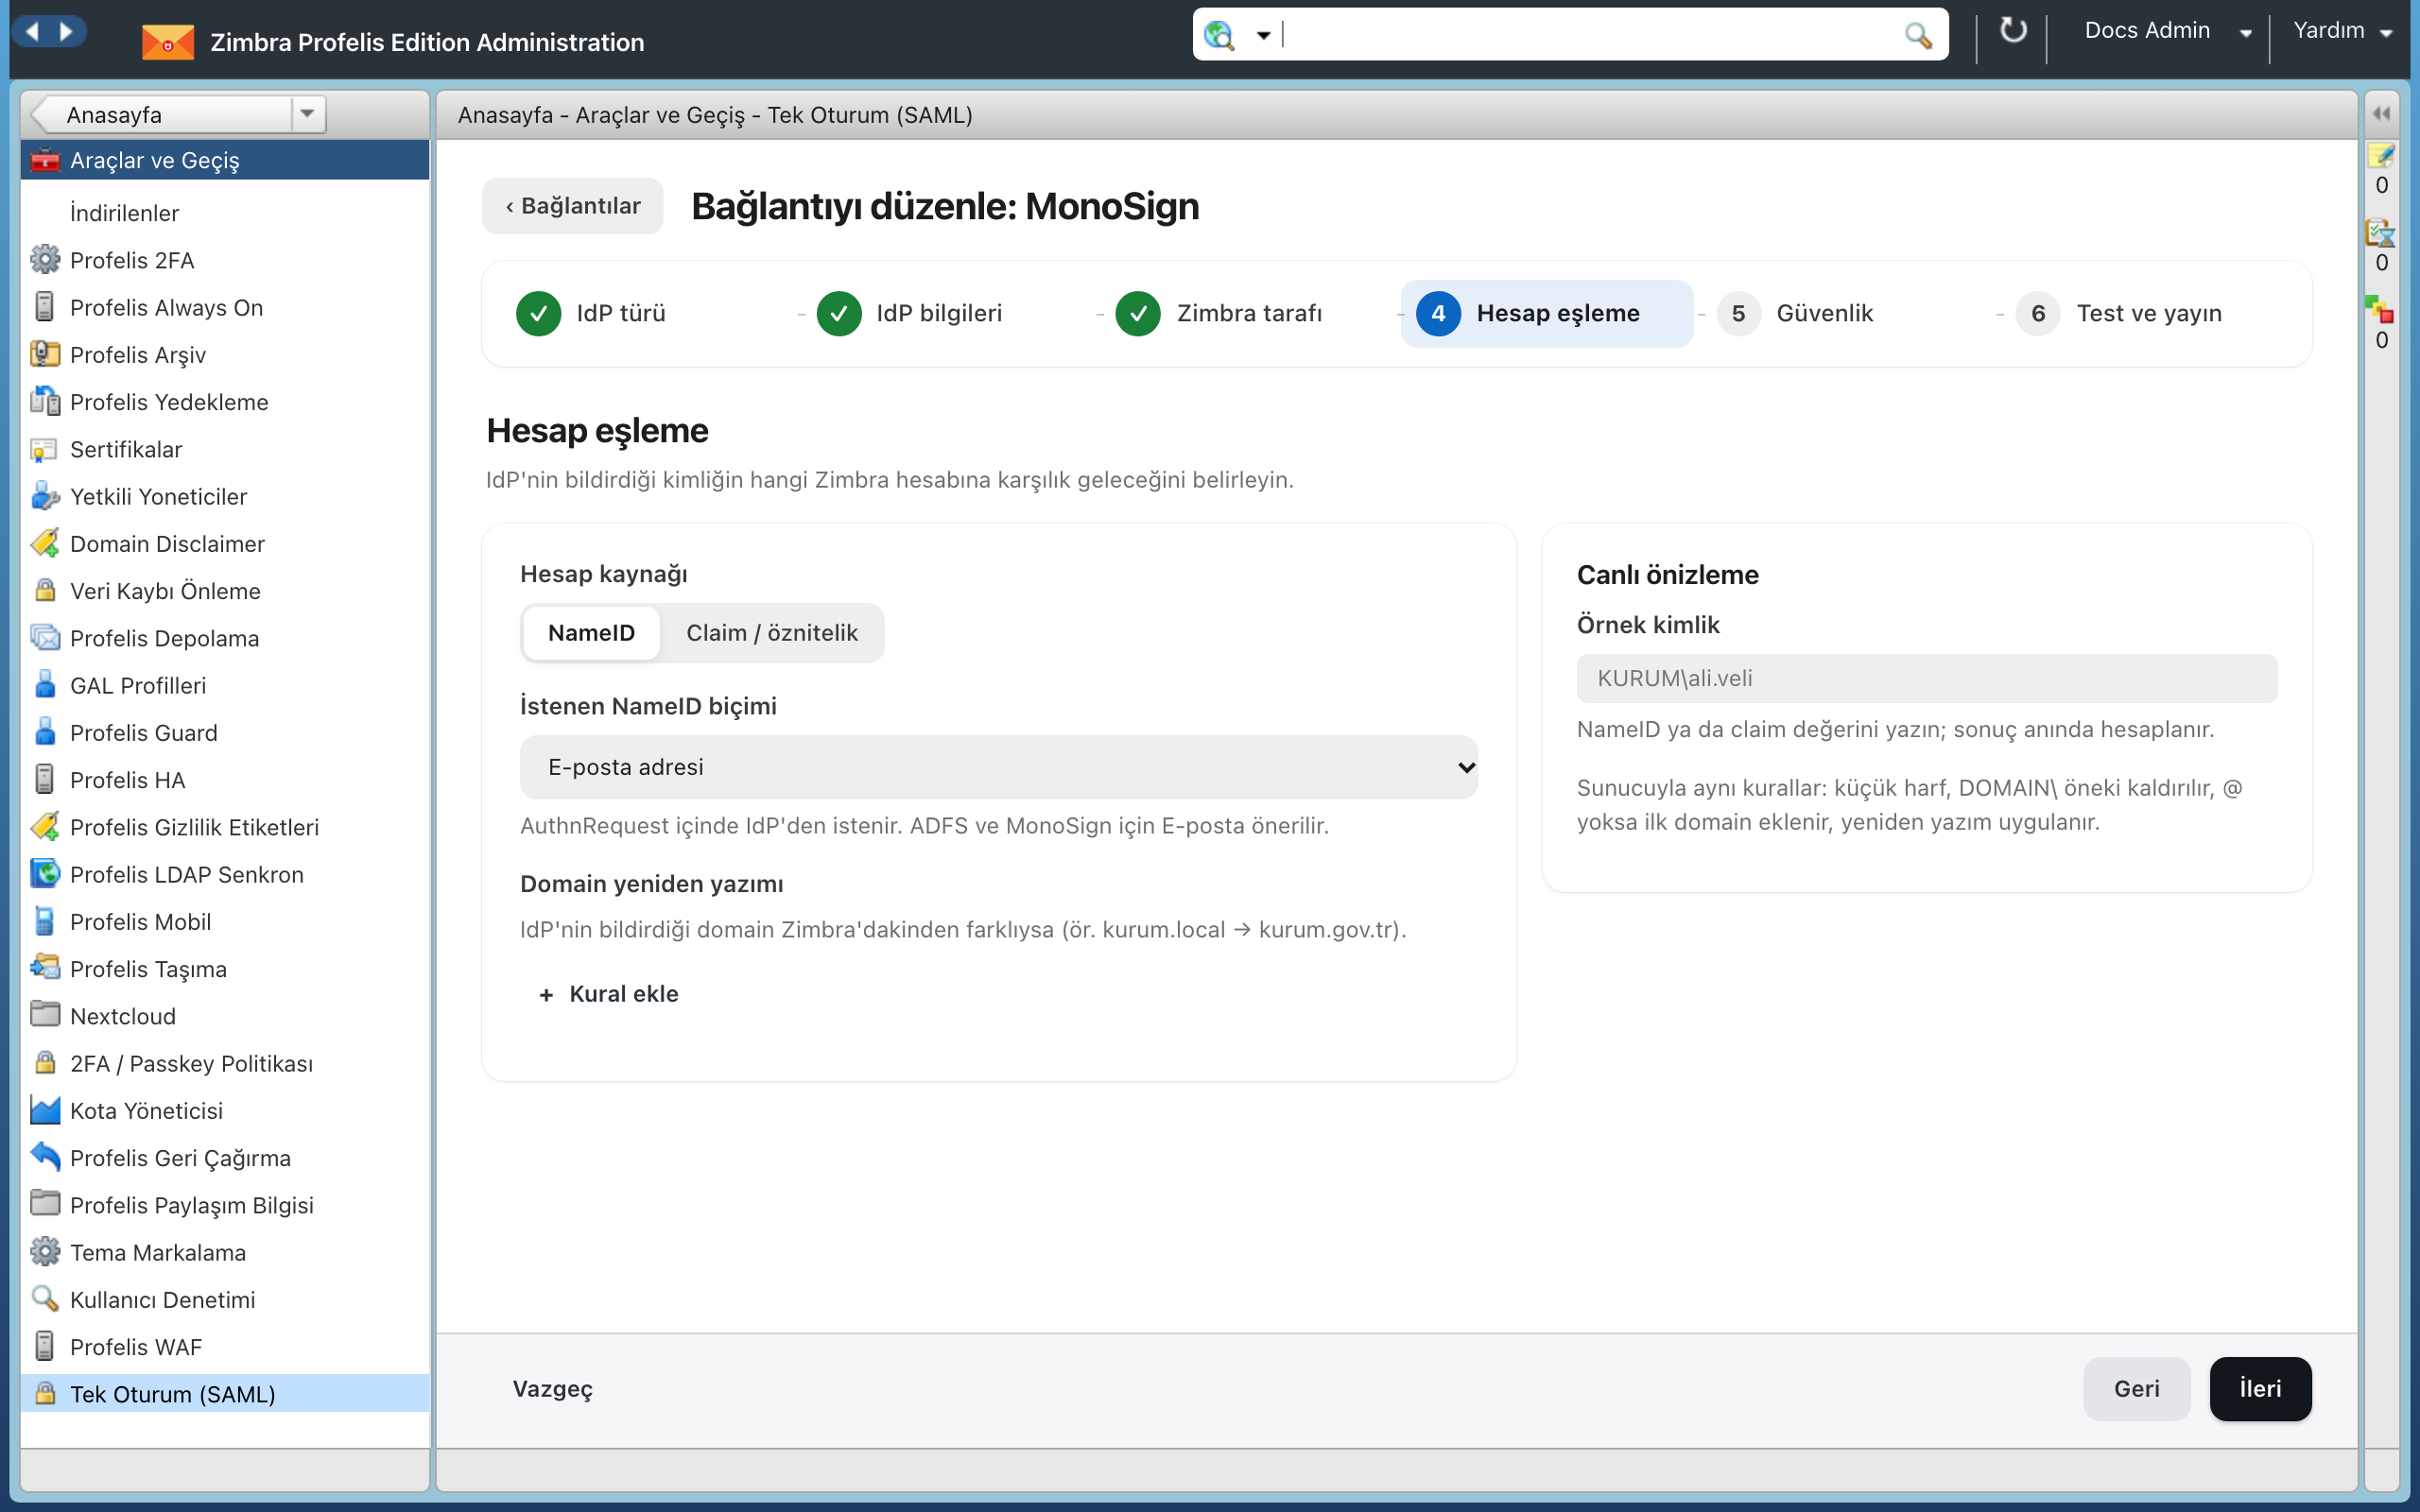Collapse the right status pane arrows
Viewport: 2420px width, 1512px height.
click(x=2382, y=113)
